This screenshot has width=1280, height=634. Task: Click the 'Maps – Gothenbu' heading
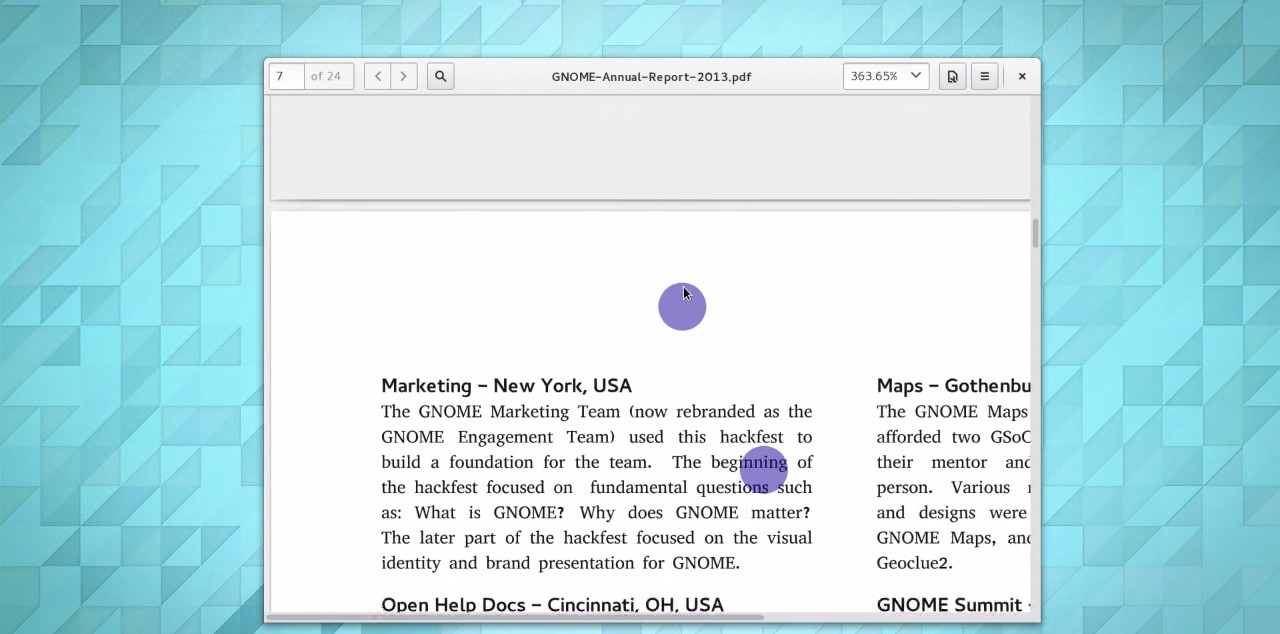pyautogui.click(x=953, y=386)
